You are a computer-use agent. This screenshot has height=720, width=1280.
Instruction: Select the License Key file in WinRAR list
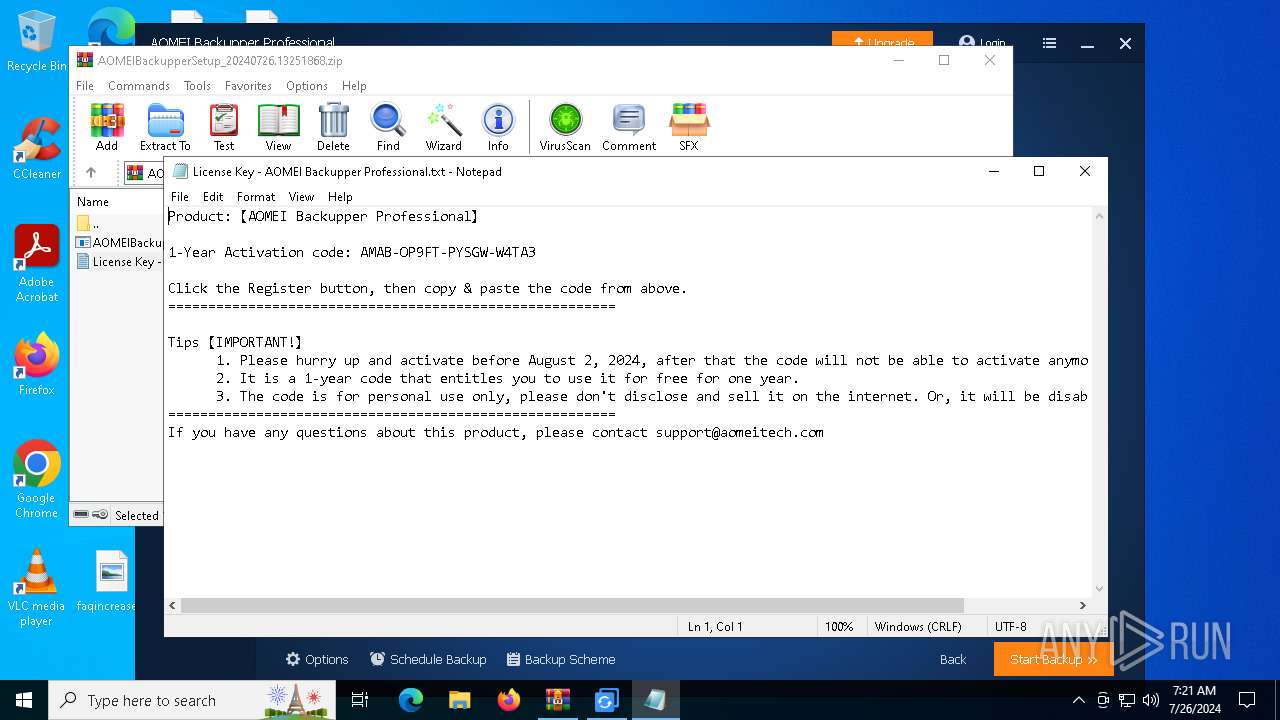click(118, 261)
